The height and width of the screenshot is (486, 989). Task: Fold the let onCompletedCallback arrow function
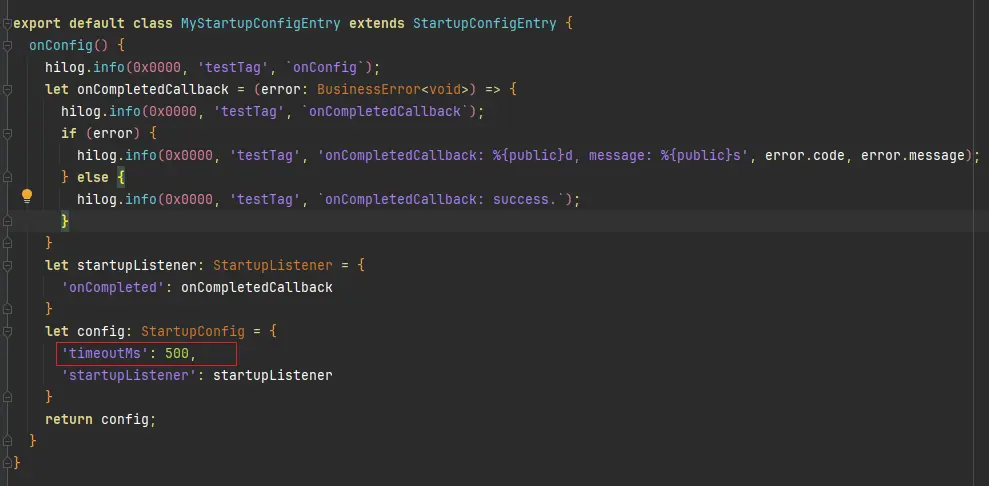click(6, 90)
